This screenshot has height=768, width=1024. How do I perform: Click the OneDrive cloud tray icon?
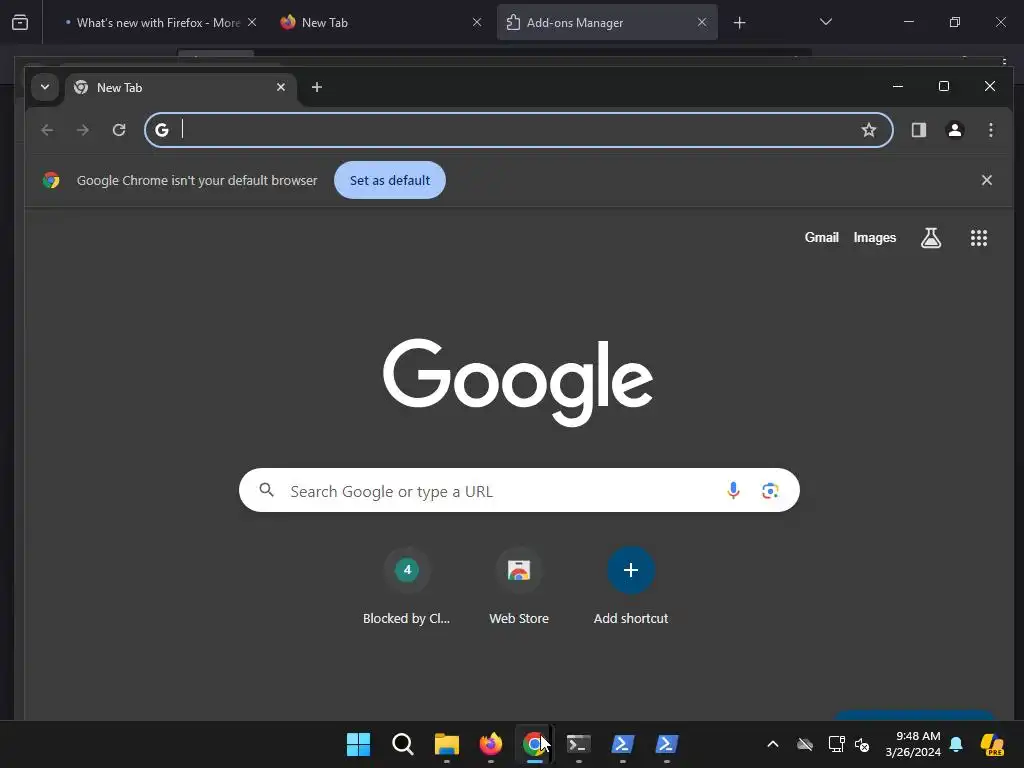click(x=805, y=744)
